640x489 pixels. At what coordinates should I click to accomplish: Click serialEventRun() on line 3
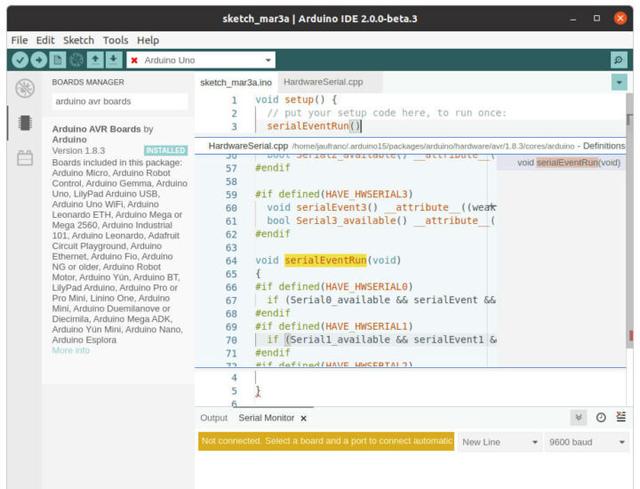click(x=313, y=126)
